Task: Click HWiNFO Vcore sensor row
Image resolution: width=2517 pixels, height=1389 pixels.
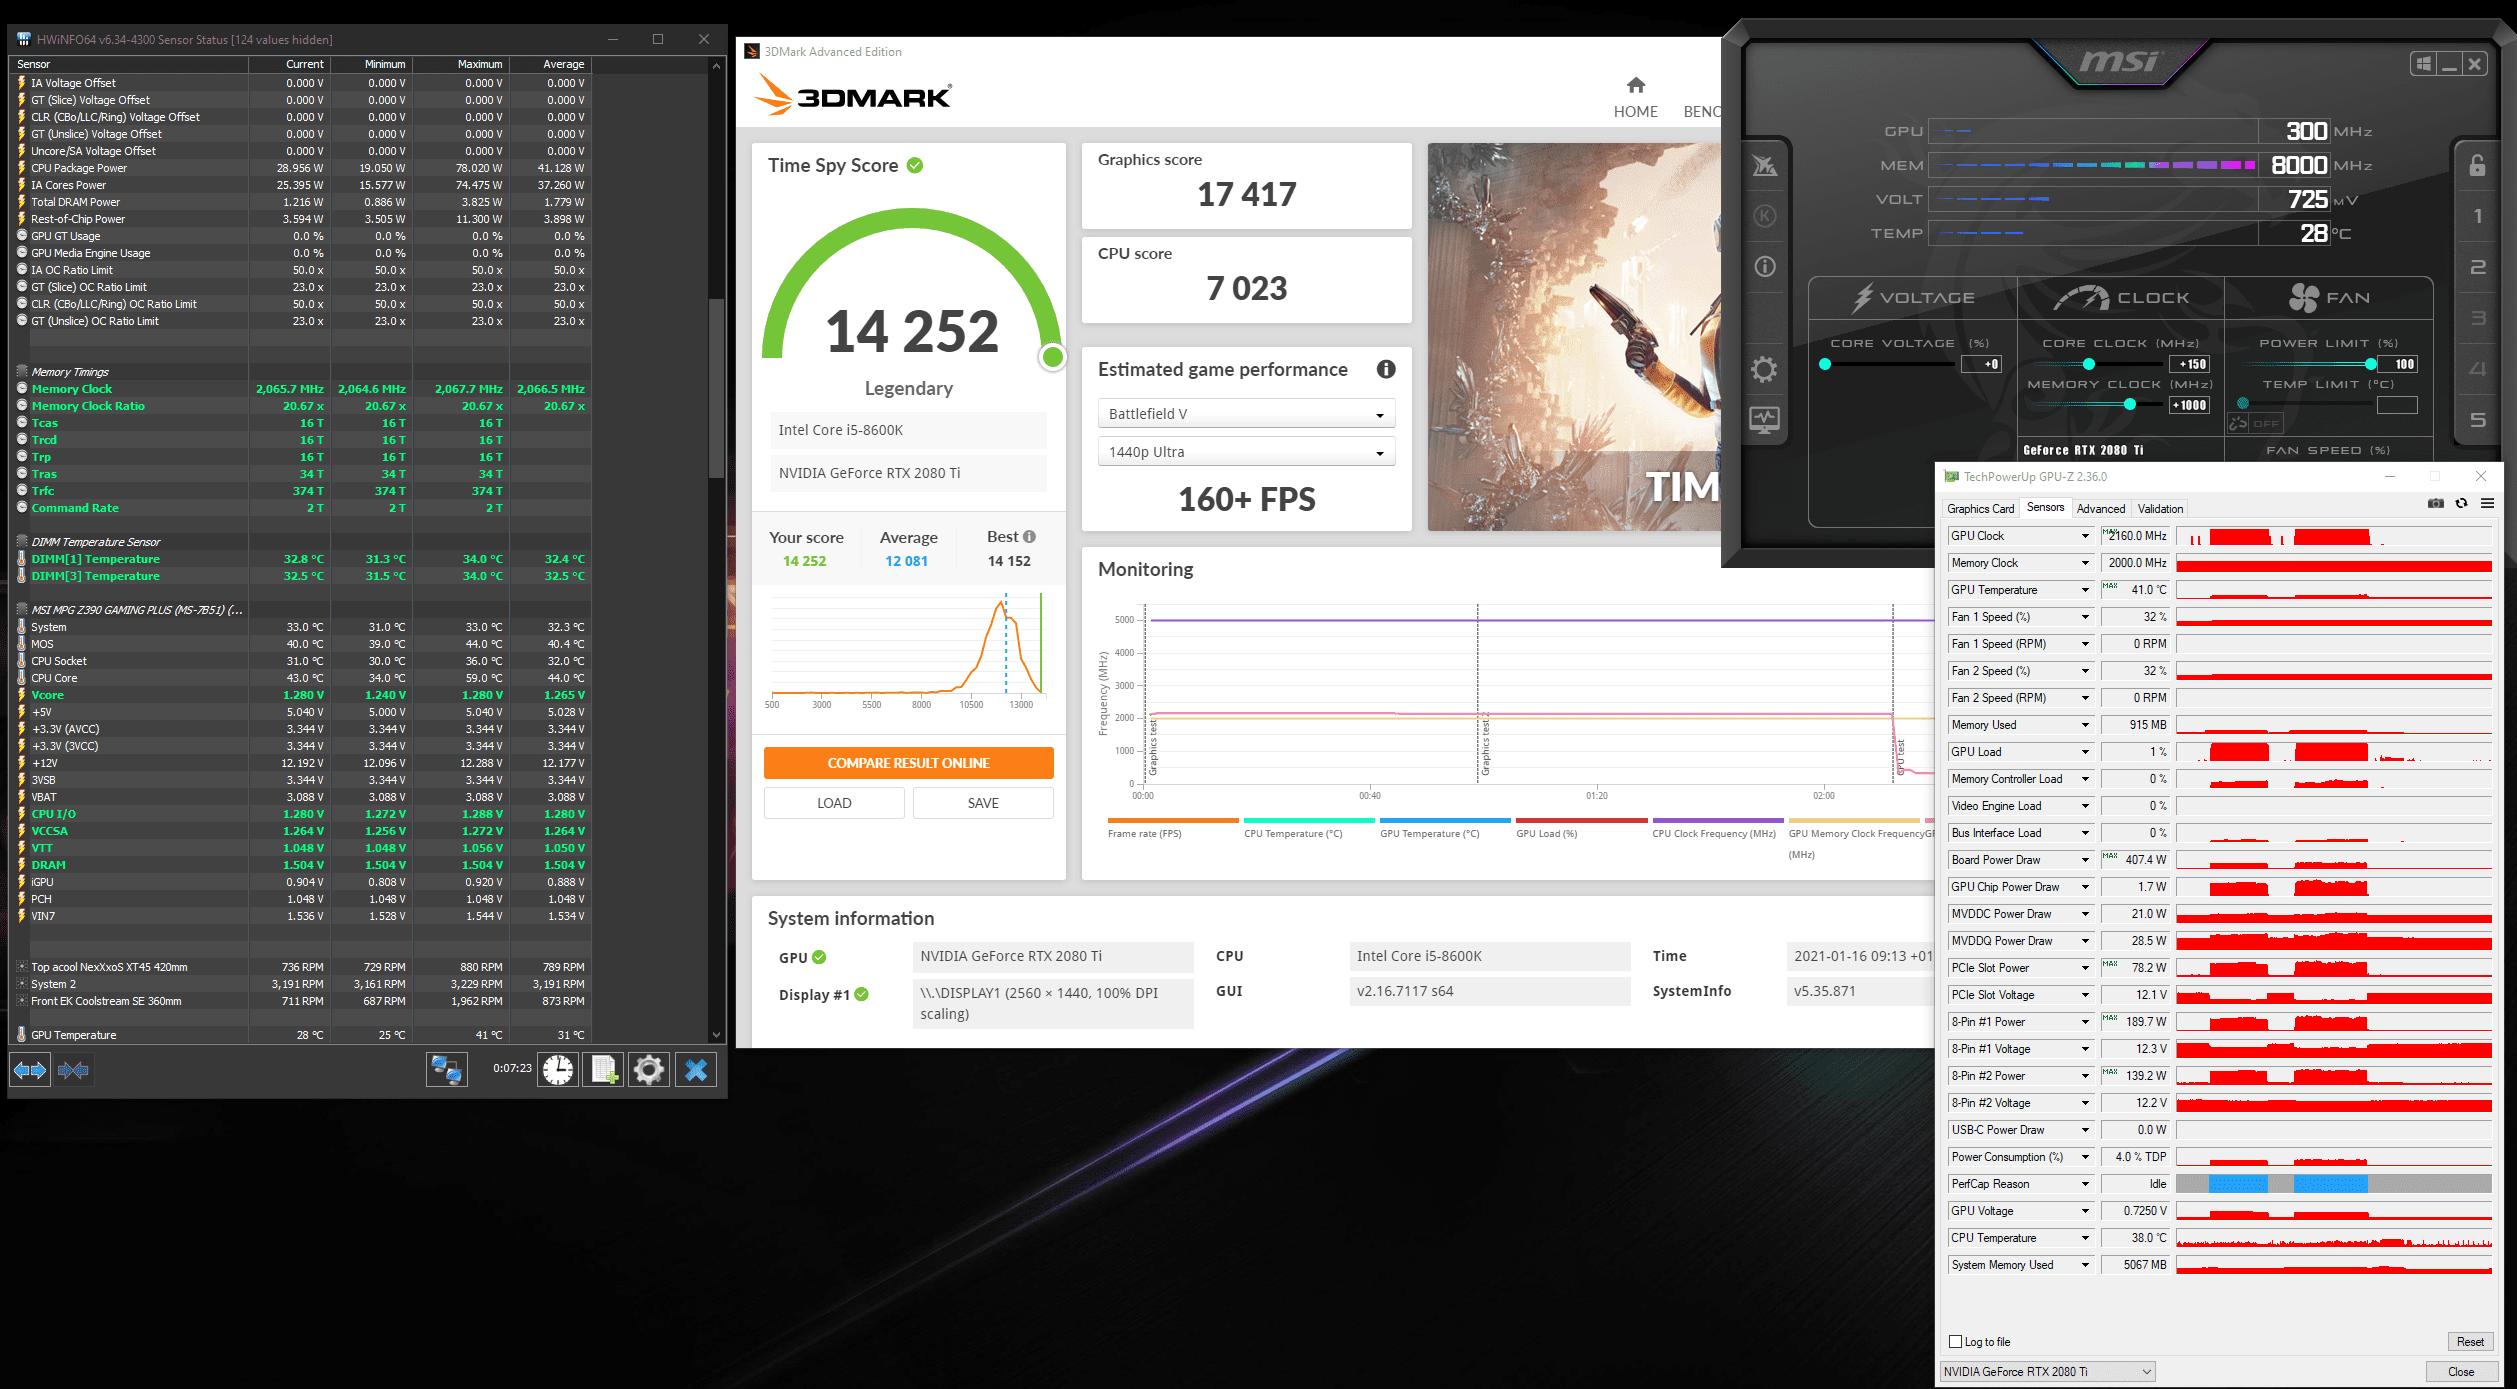Action: click(301, 695)
